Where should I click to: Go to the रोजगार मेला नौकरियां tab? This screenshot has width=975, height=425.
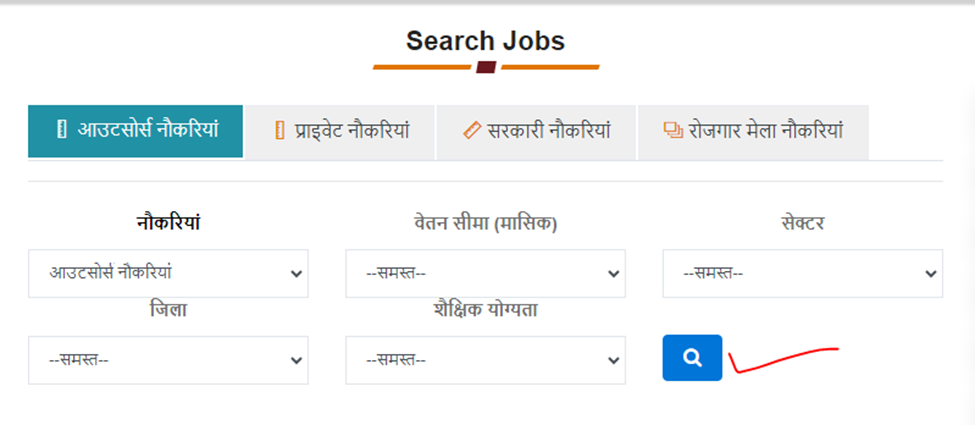point(753,133)
